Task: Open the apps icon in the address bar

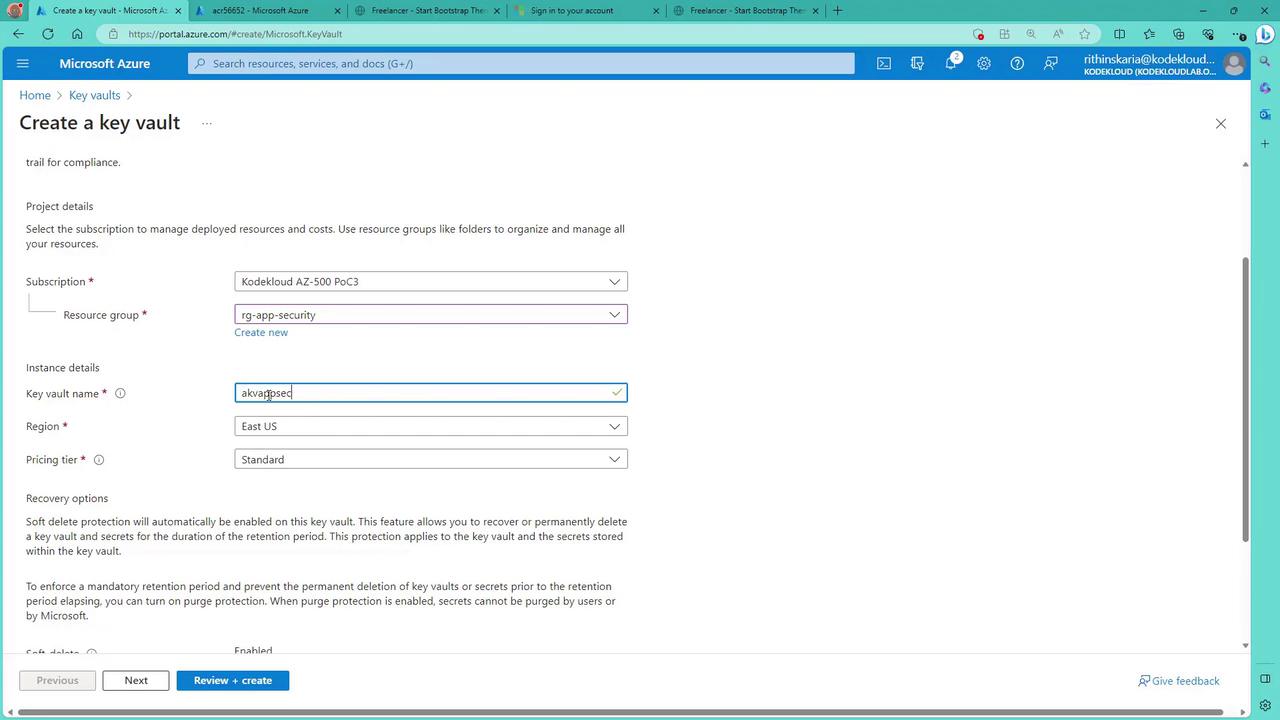Action: coord(1005,34)
